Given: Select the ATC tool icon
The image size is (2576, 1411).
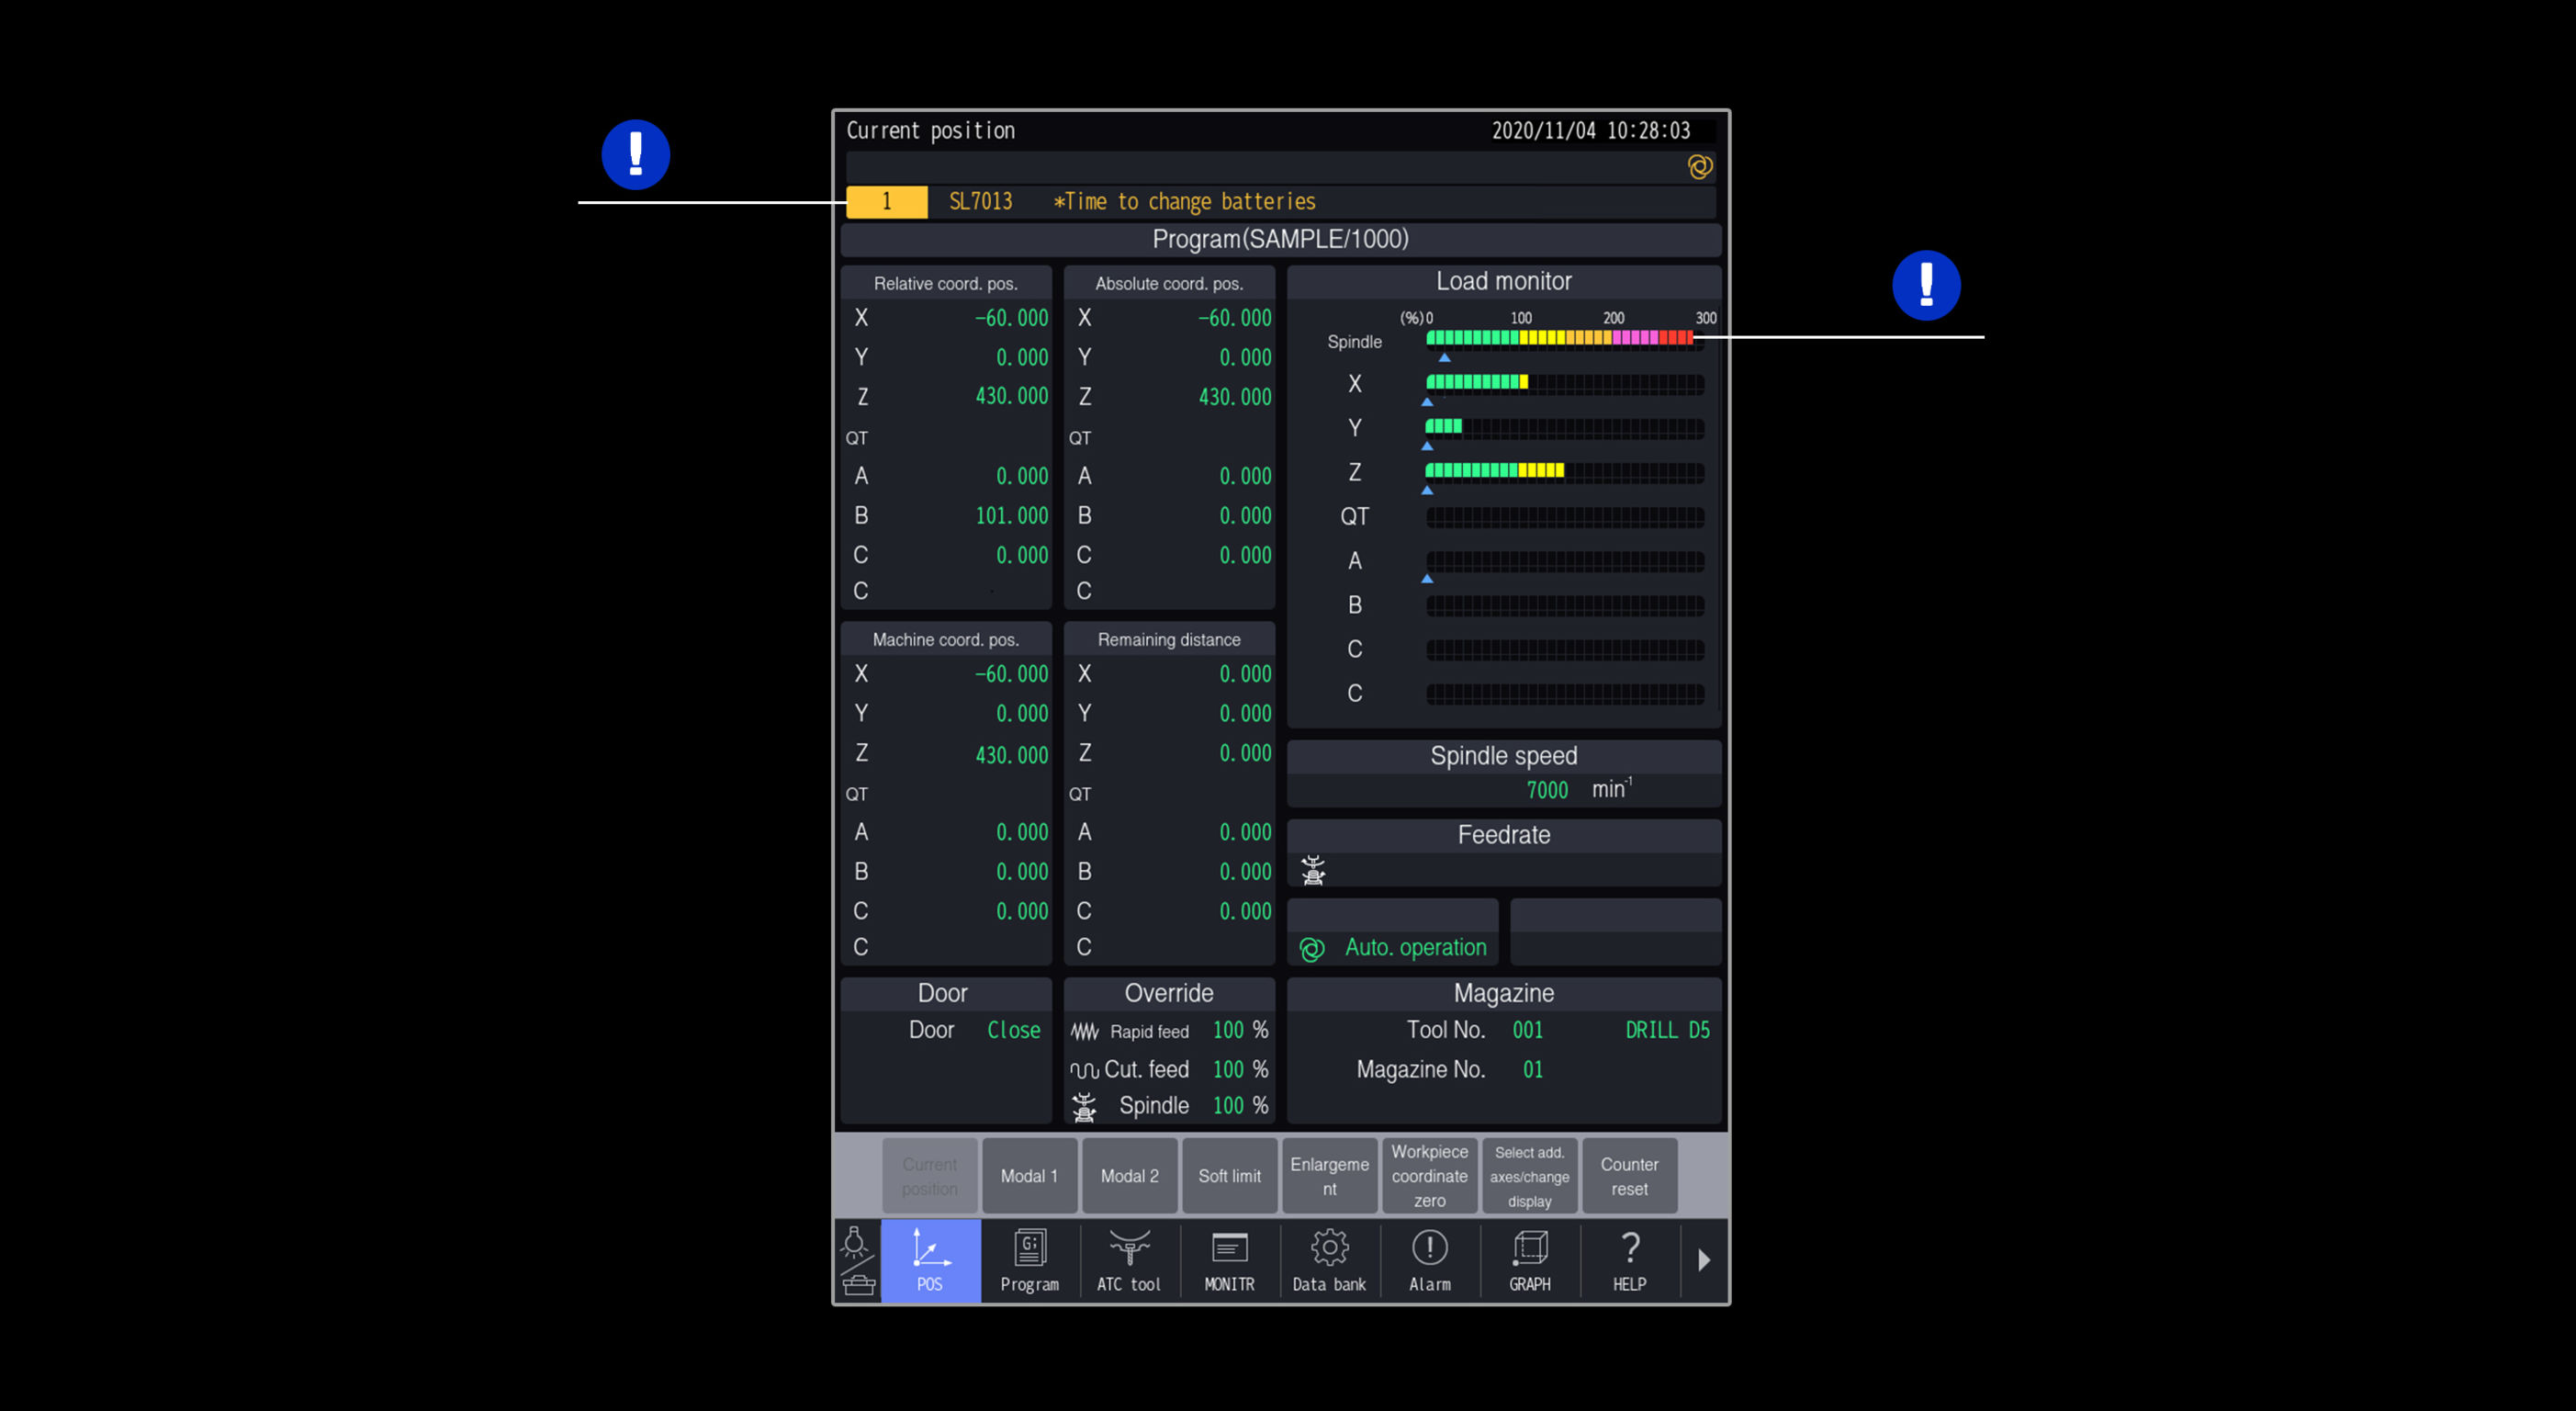Looking at the screenshot, I should 1129,1260.
